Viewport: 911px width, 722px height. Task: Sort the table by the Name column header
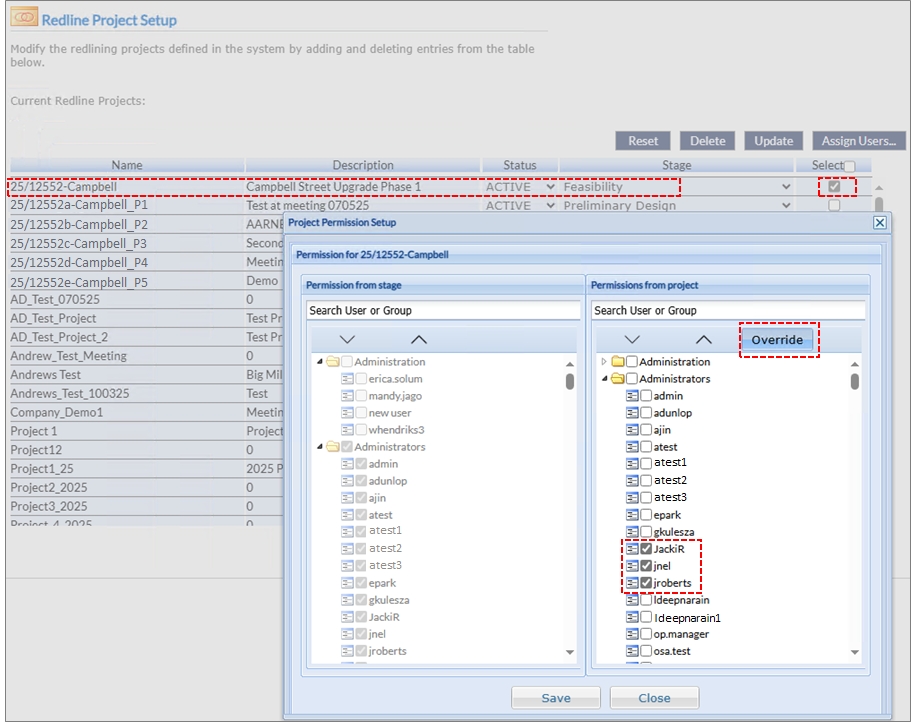click(x=127, y=165)
